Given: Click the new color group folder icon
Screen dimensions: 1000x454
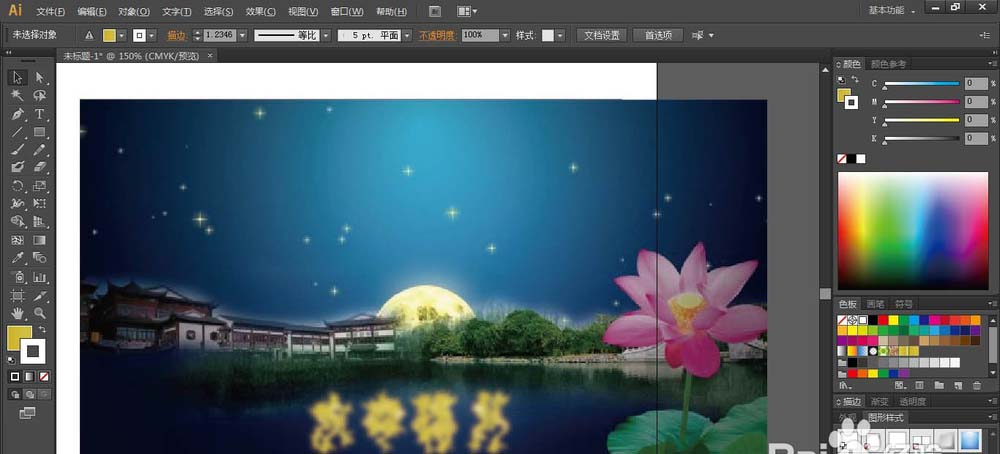Looking at the screenshot, I should (x=939, y=386).
